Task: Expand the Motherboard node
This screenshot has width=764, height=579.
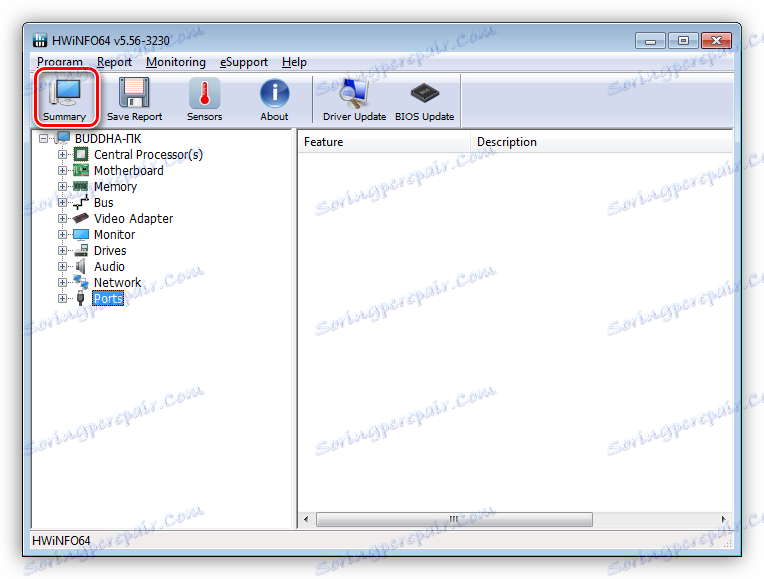Action: pyautogui.click(x=62, y=171)
